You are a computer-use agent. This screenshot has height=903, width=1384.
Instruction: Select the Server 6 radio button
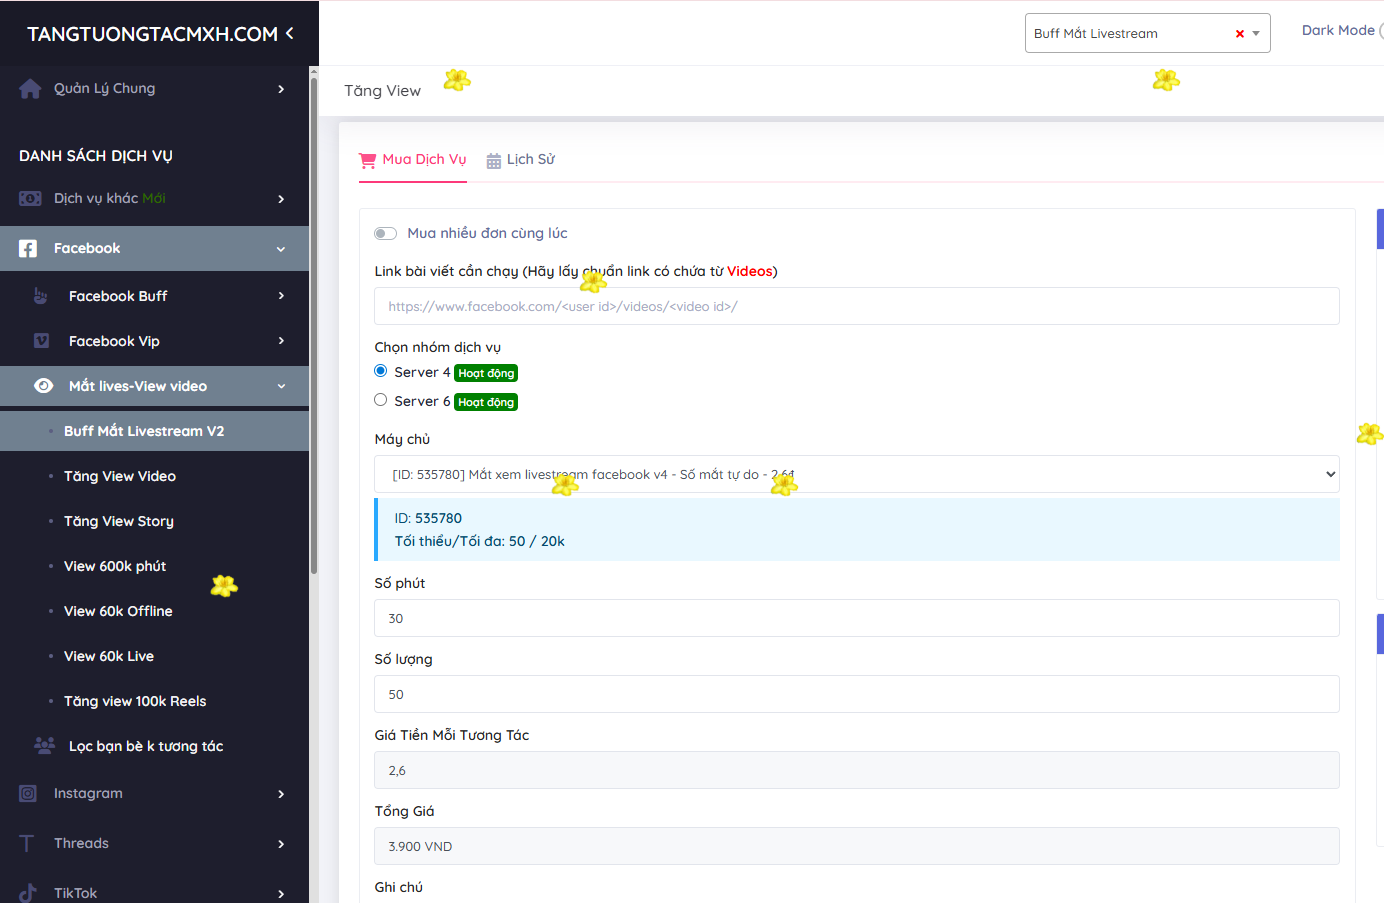[381, 400]
